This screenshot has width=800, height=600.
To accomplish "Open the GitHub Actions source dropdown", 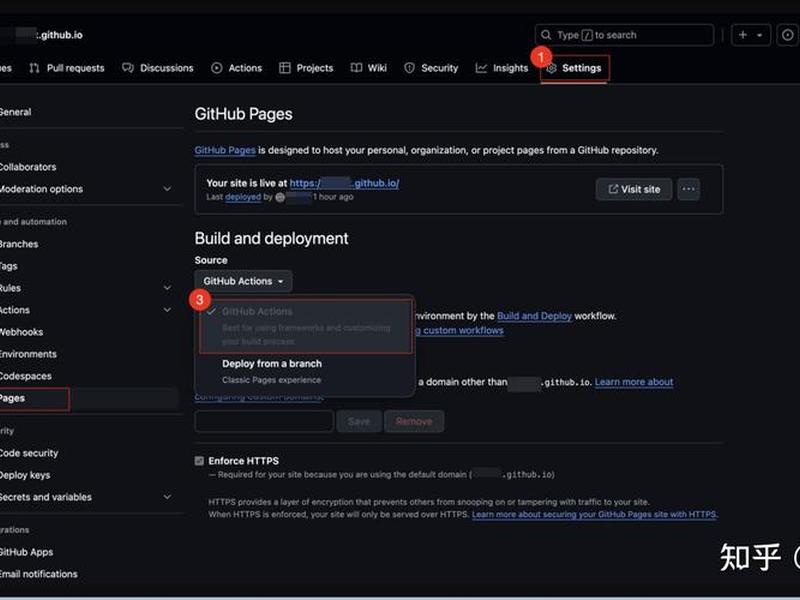I will click(x=243, y=281).
